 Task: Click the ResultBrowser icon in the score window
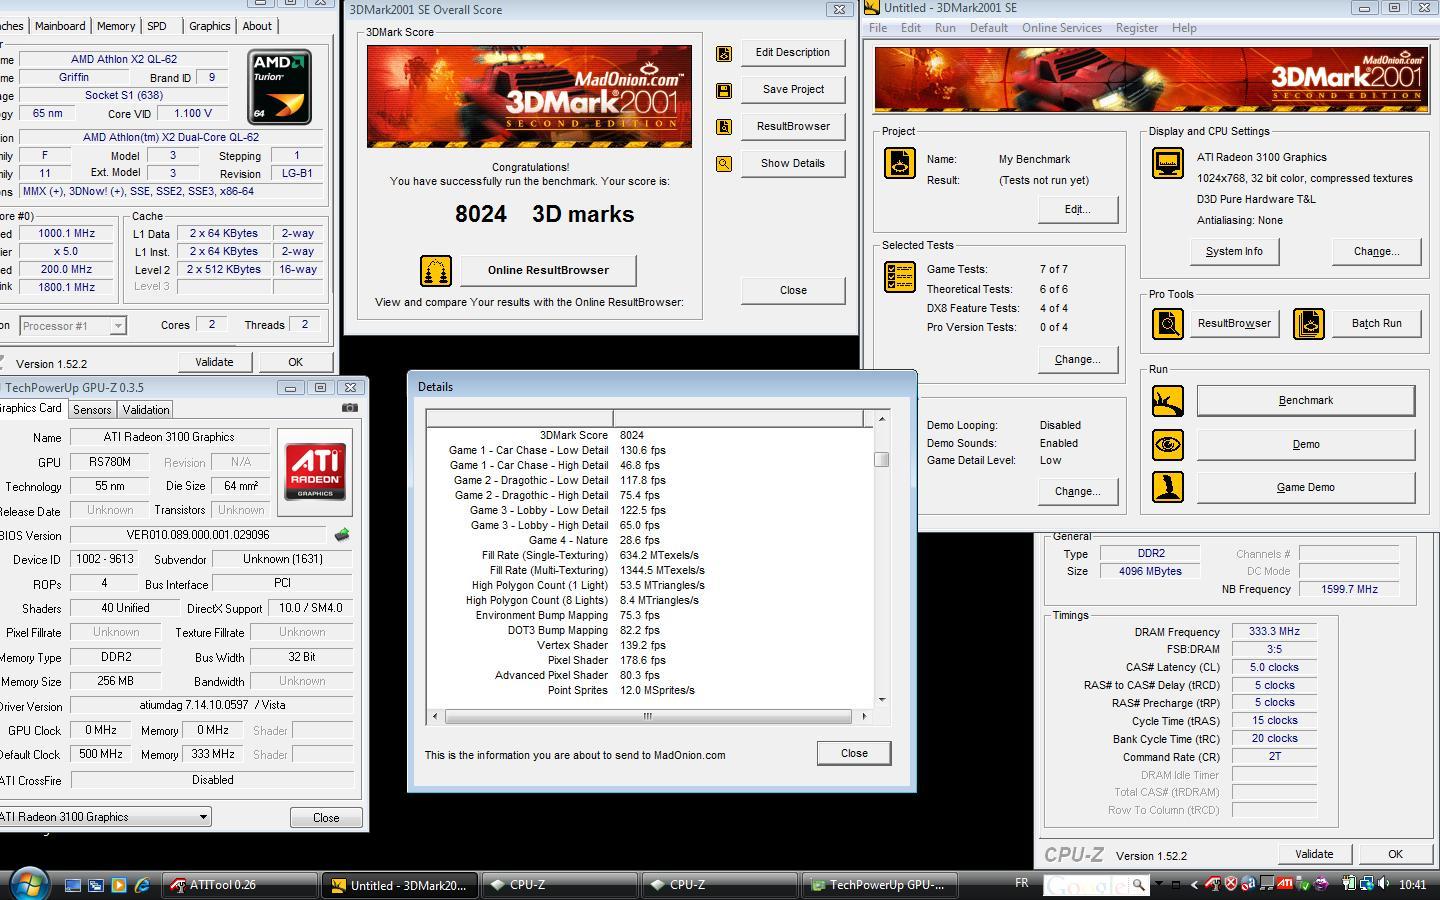(x=724, y=127)
